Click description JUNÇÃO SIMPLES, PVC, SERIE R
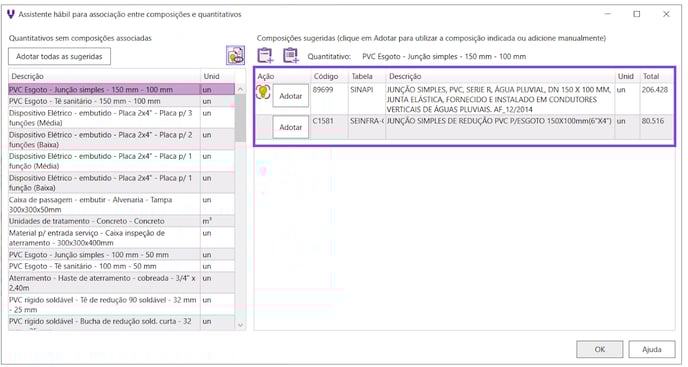This screenshot has width=688, height=367. point(499,100)
